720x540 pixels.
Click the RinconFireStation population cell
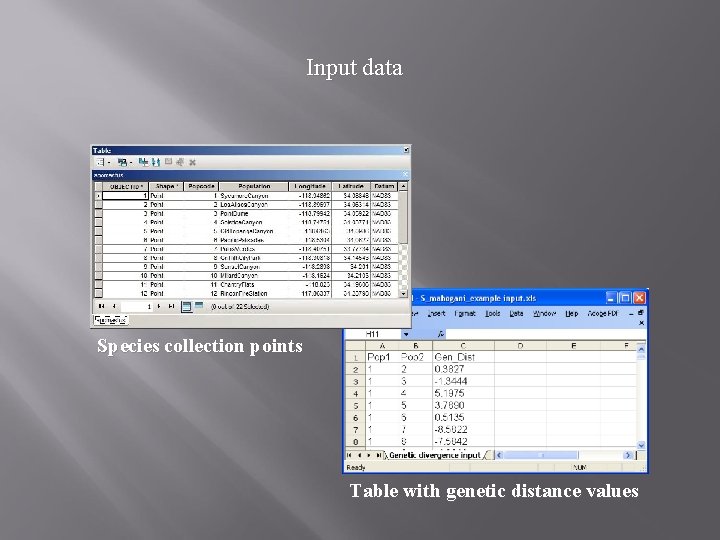(254, 293)
